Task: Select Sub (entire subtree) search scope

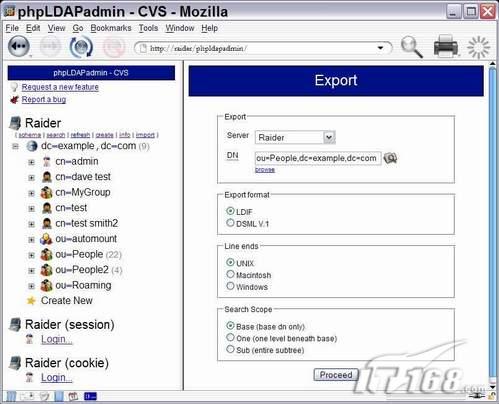Action: point(230,349)
